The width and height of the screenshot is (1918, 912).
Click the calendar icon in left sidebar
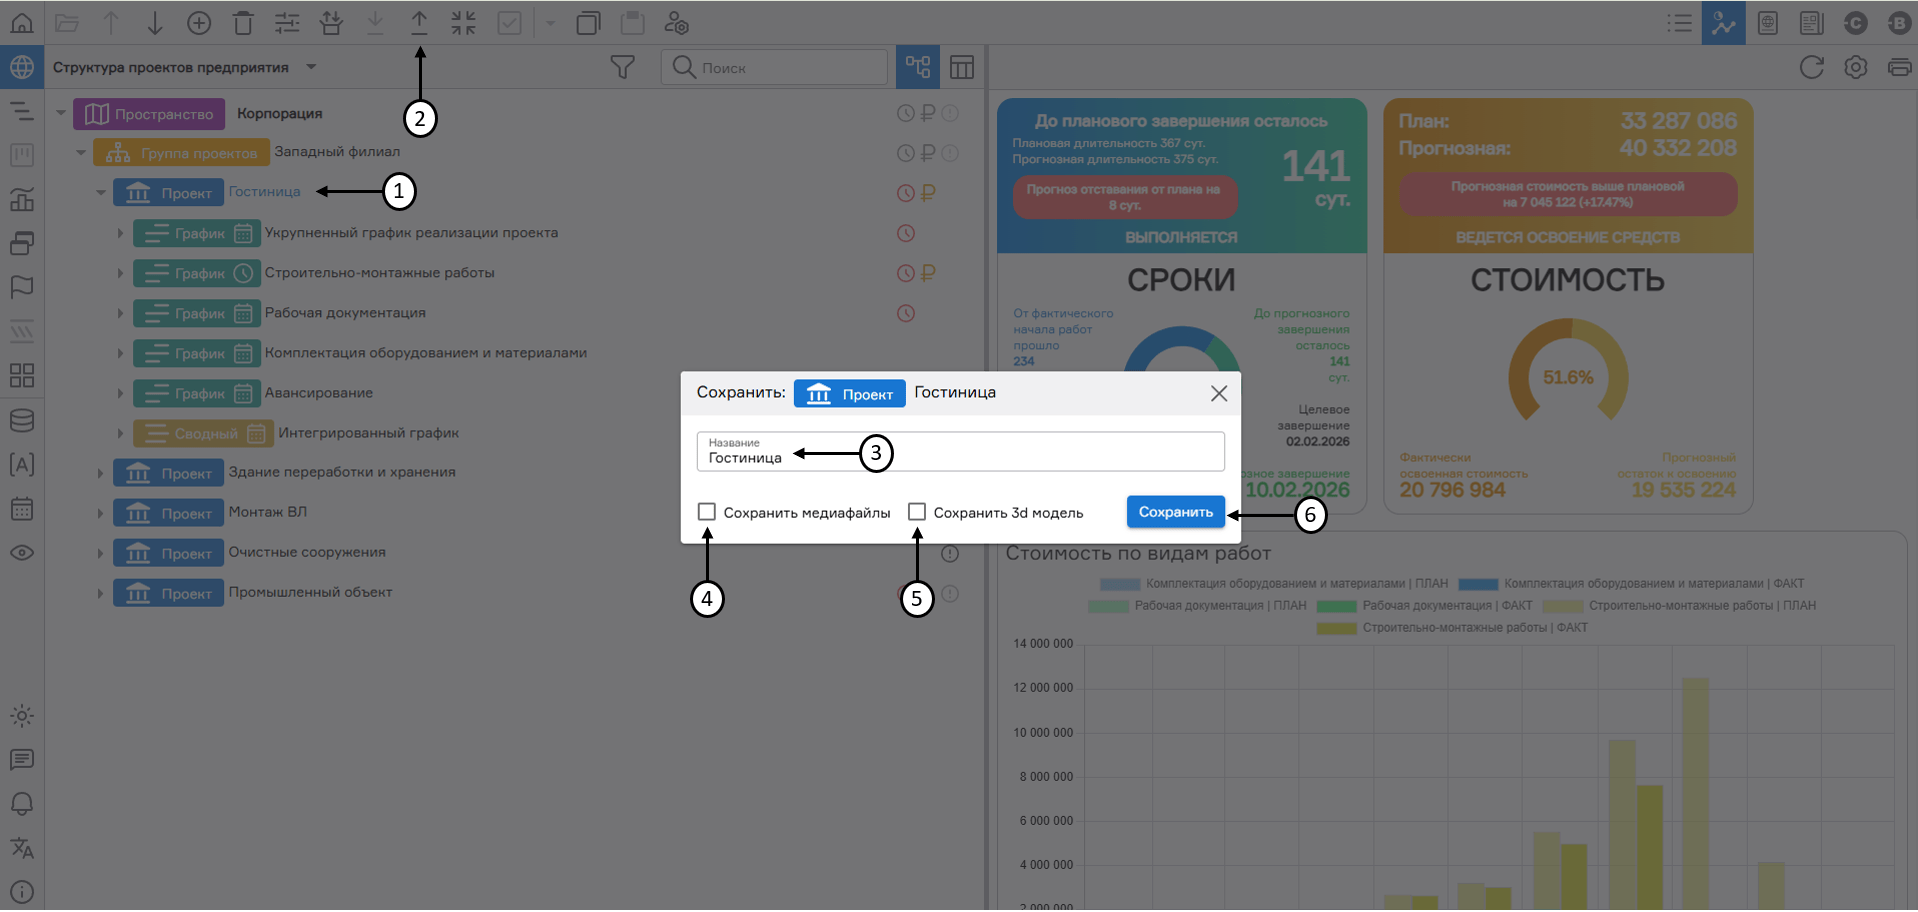(22, 508)
